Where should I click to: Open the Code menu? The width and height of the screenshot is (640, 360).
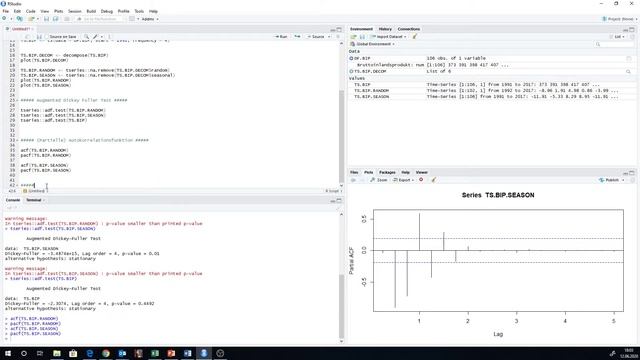31,11
